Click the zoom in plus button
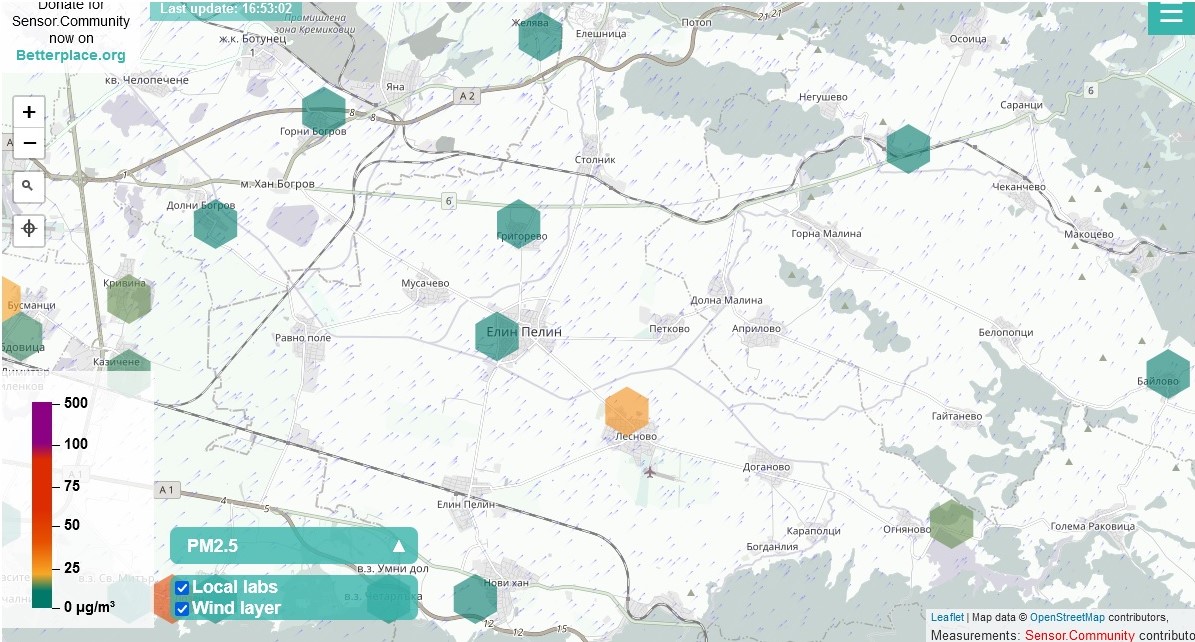 coord(29,112)
